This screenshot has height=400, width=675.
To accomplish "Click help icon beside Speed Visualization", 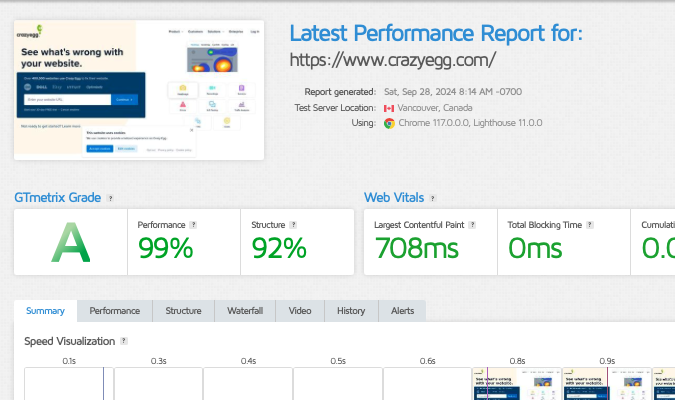I will [x=124, y=341].
